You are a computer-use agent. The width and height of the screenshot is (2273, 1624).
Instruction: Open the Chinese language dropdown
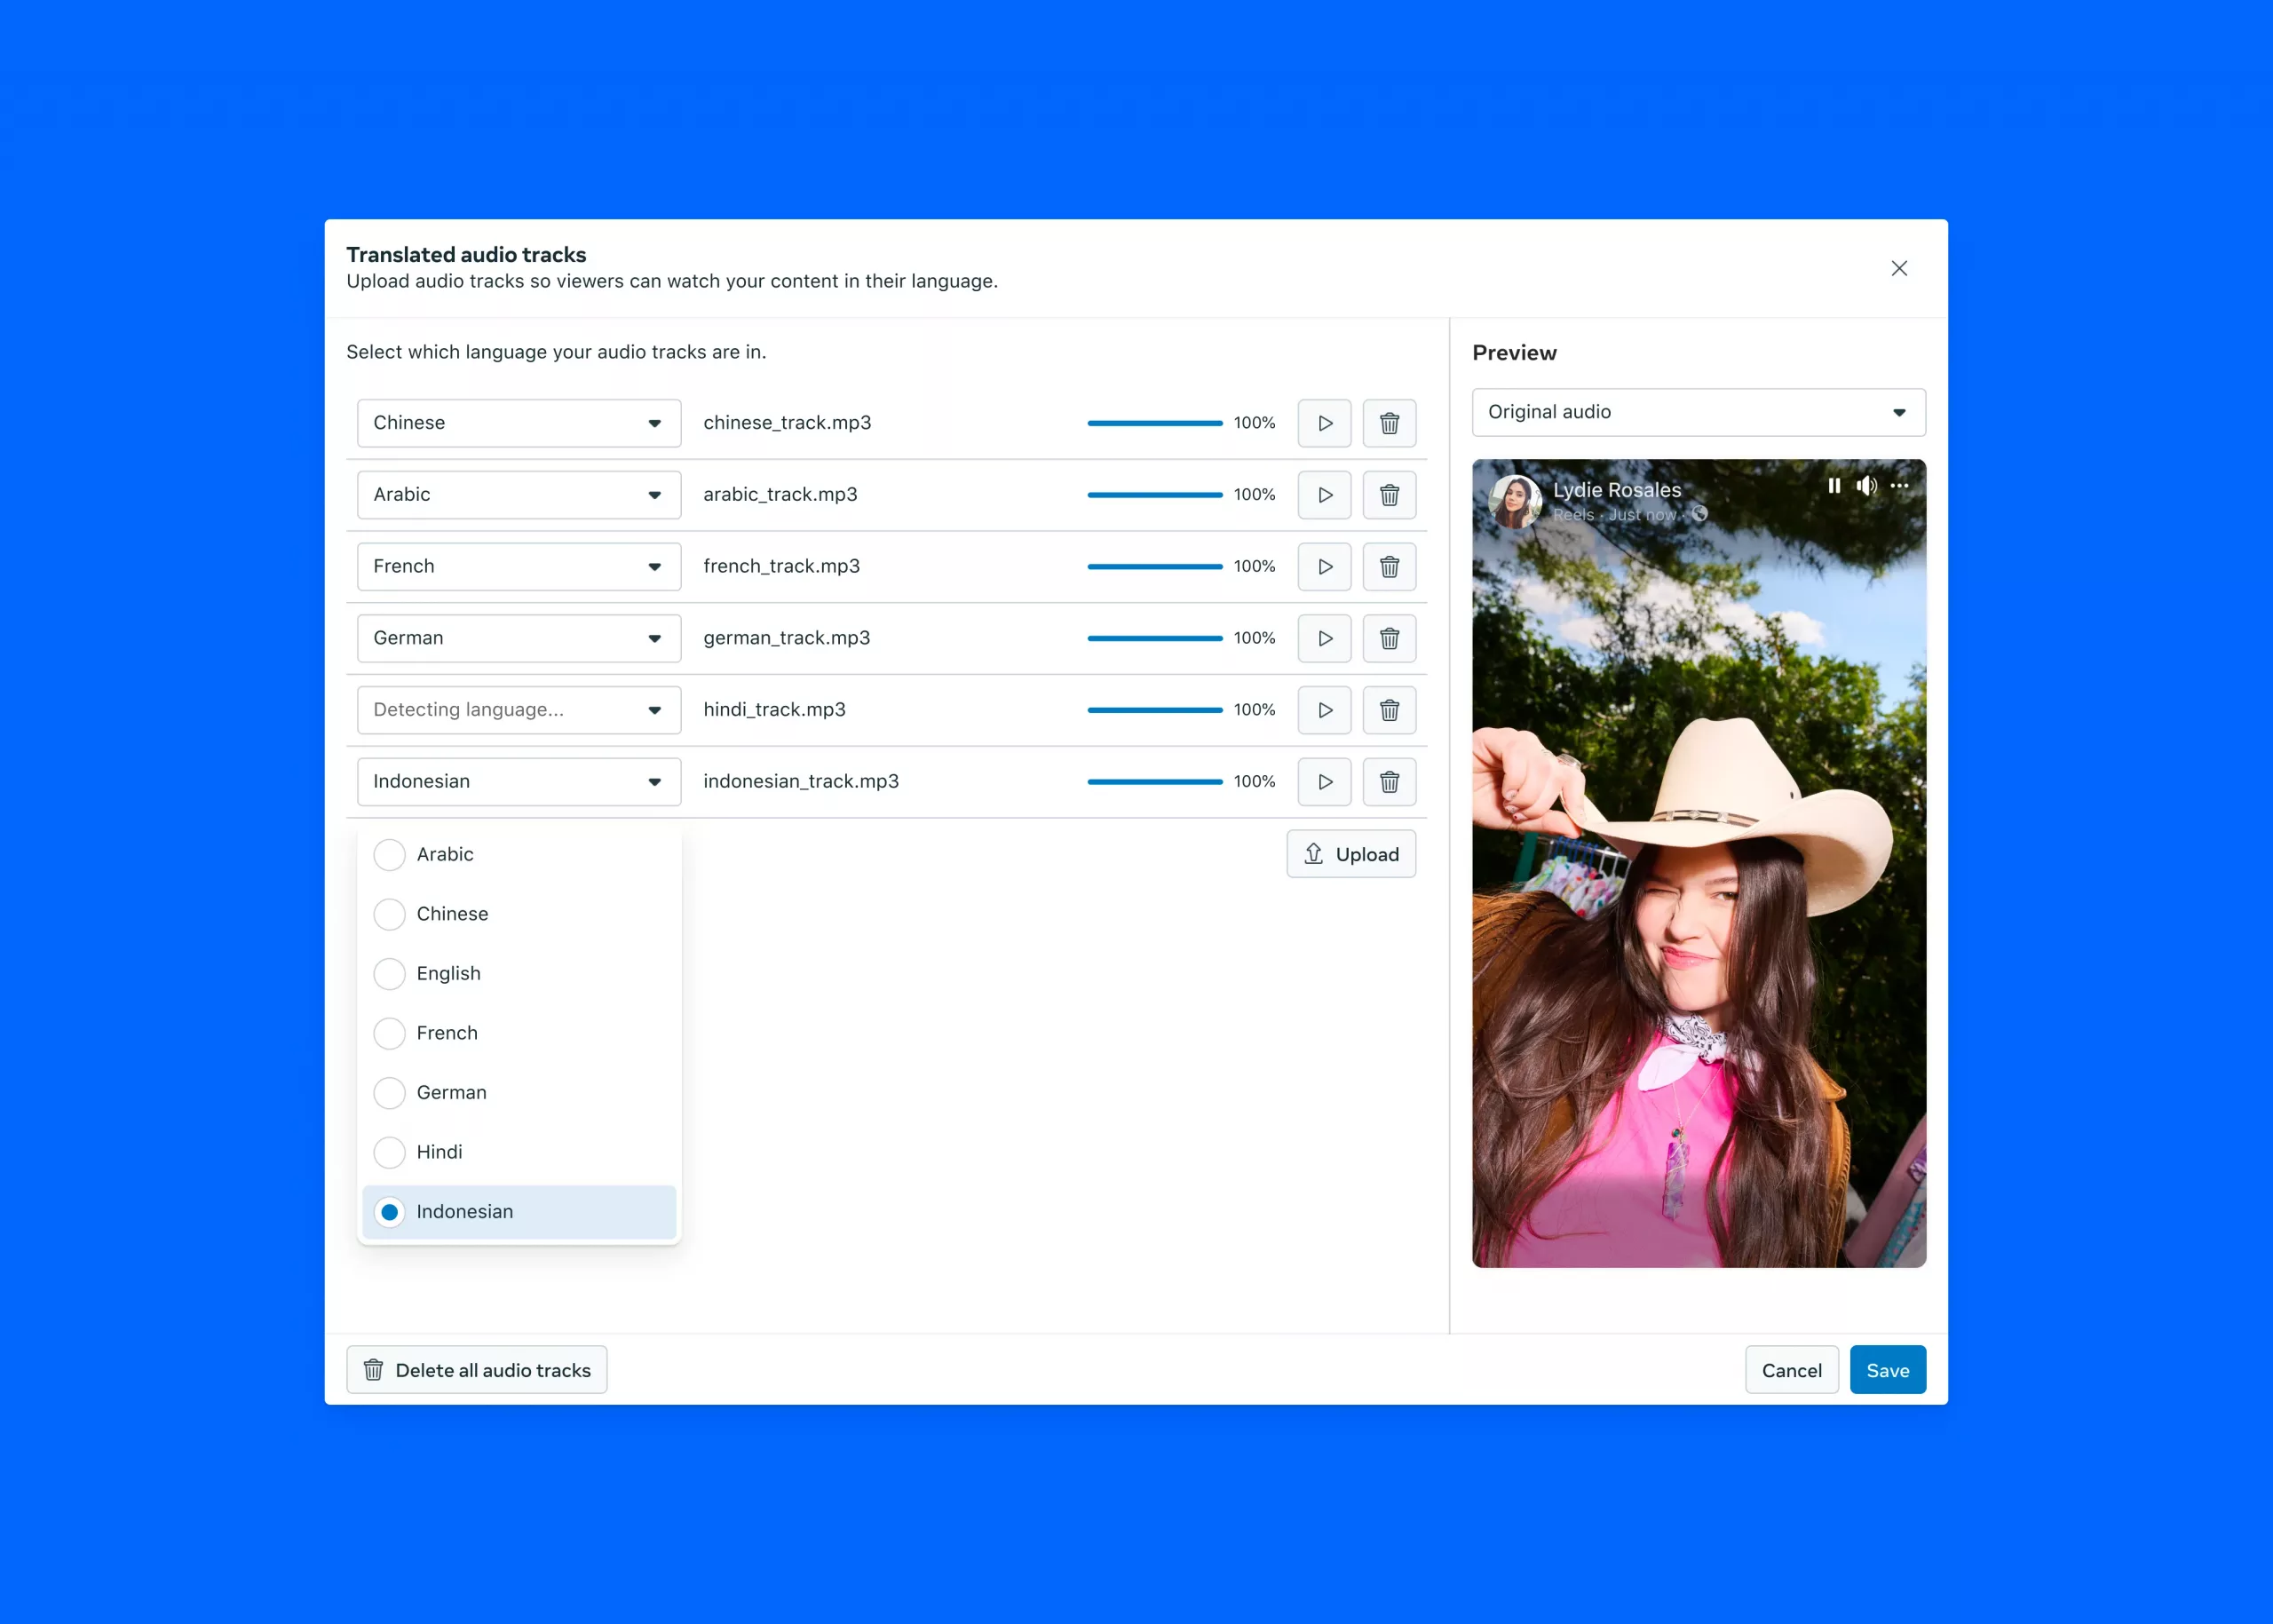pos(518,423)
